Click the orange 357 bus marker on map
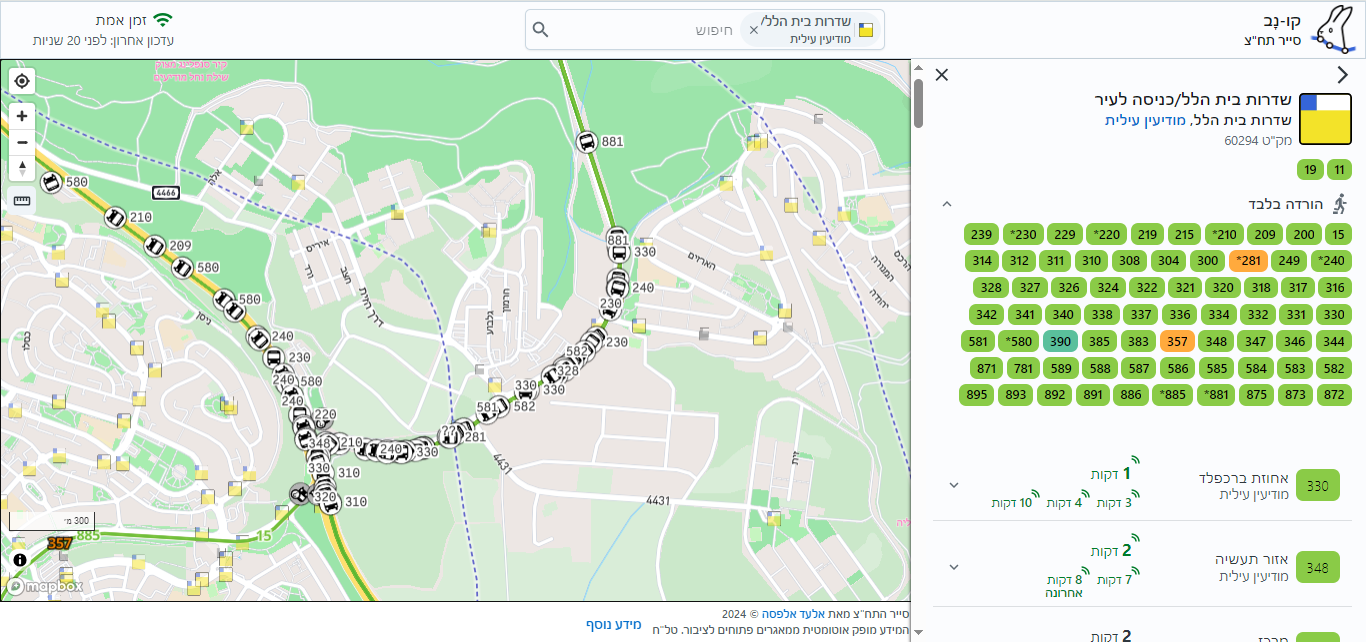The image size is (1366, 642). pos(59,543)
